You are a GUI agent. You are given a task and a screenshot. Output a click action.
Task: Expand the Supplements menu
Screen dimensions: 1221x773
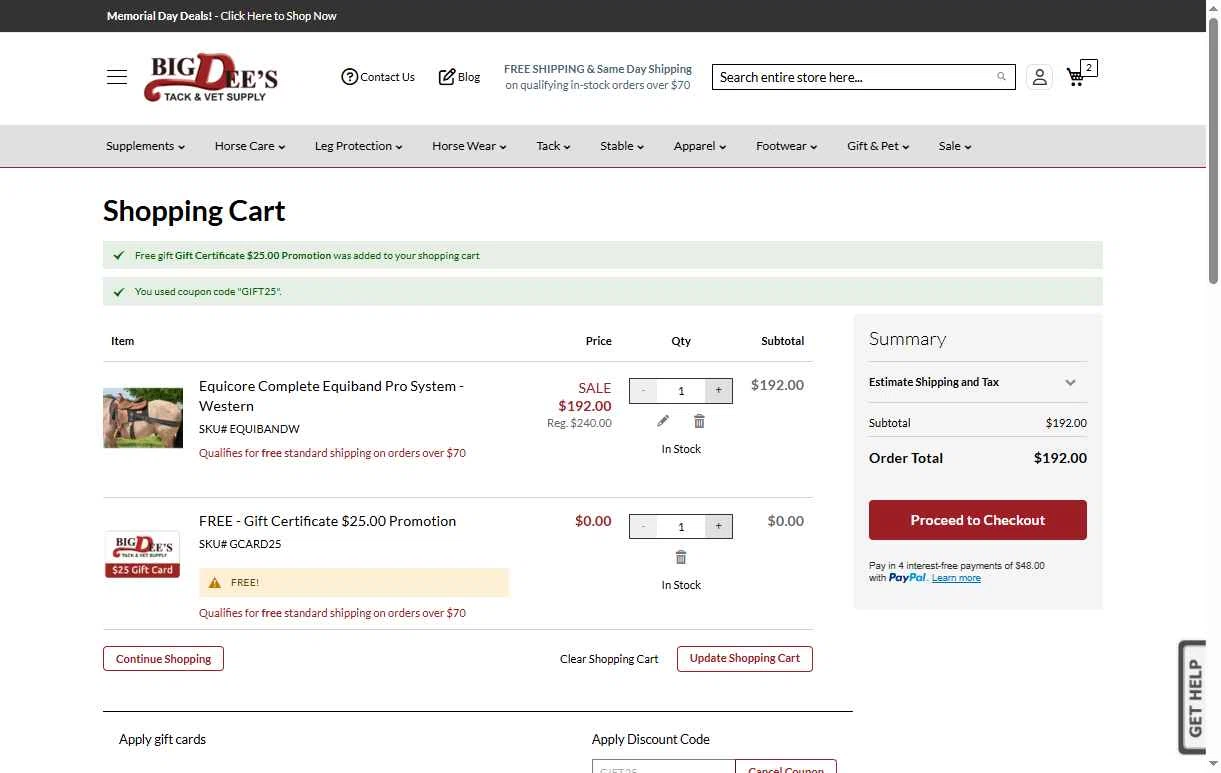coord(146,146)
